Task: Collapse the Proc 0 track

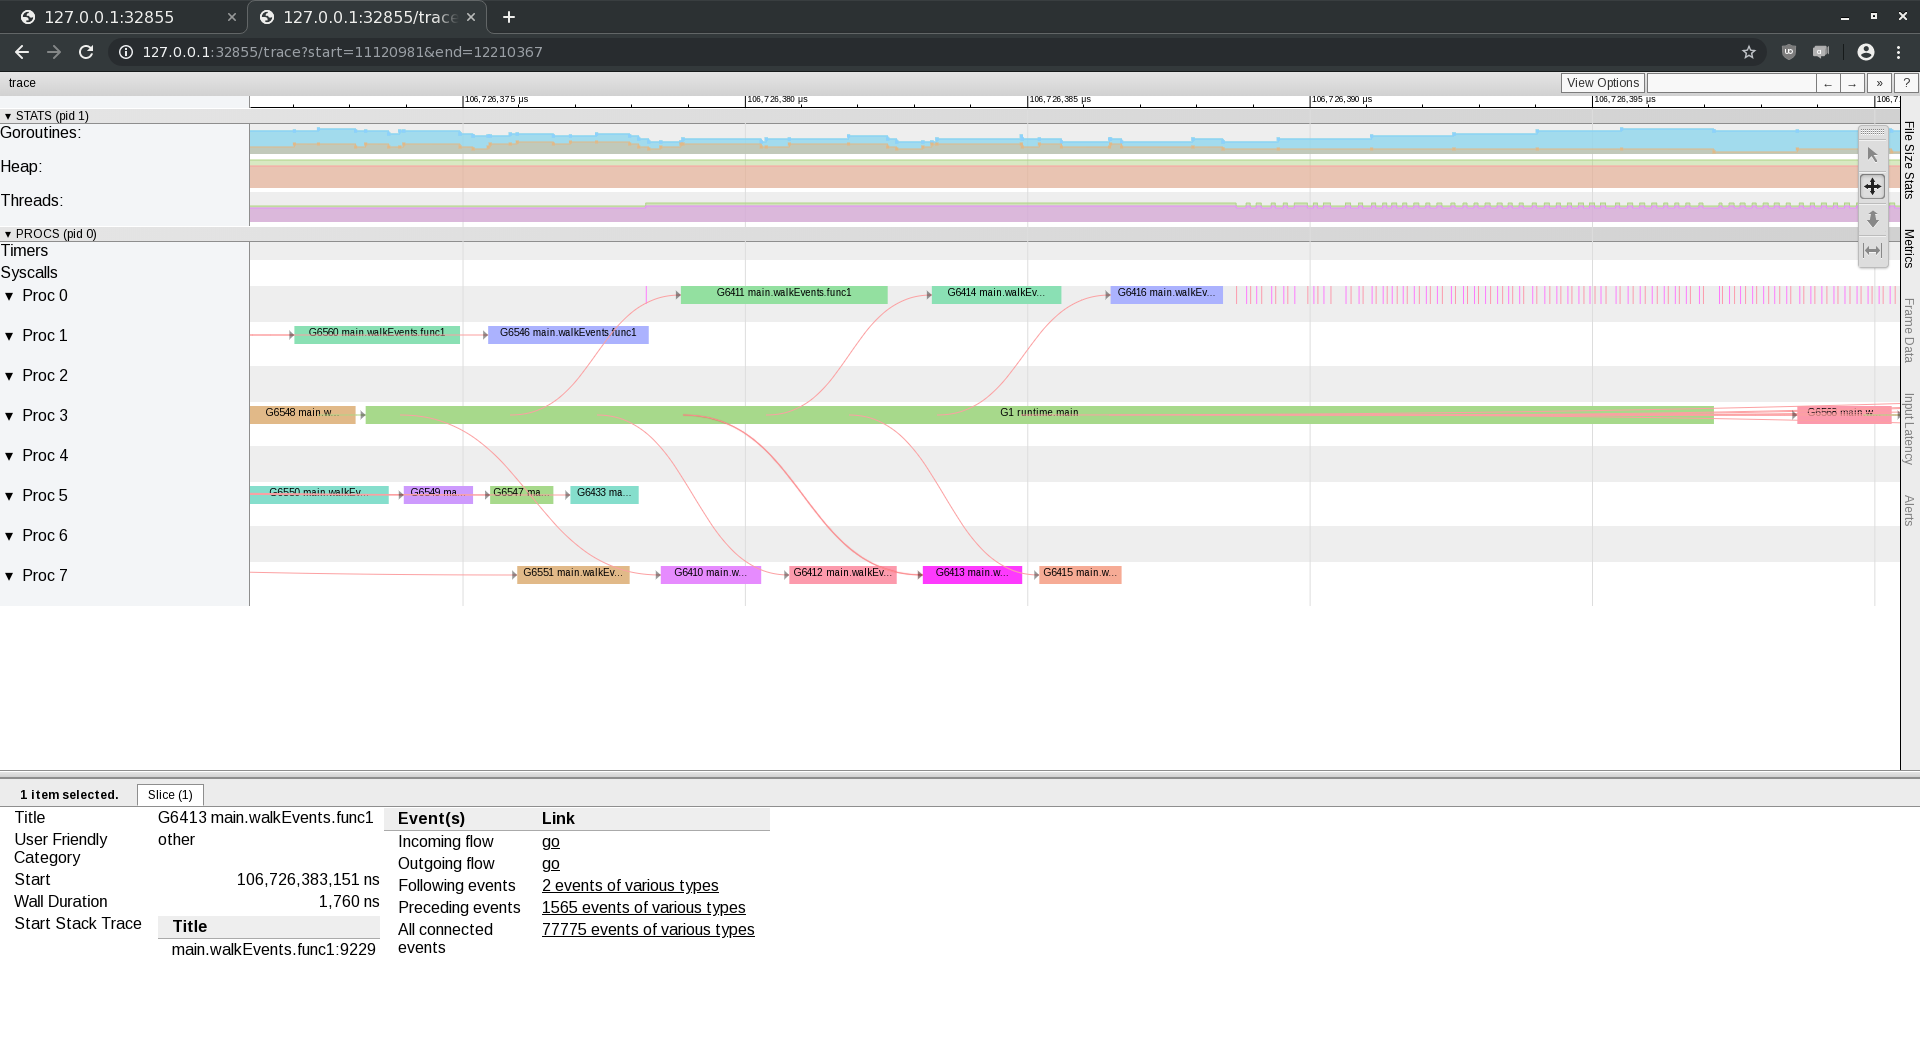Action: pos(10,296)
